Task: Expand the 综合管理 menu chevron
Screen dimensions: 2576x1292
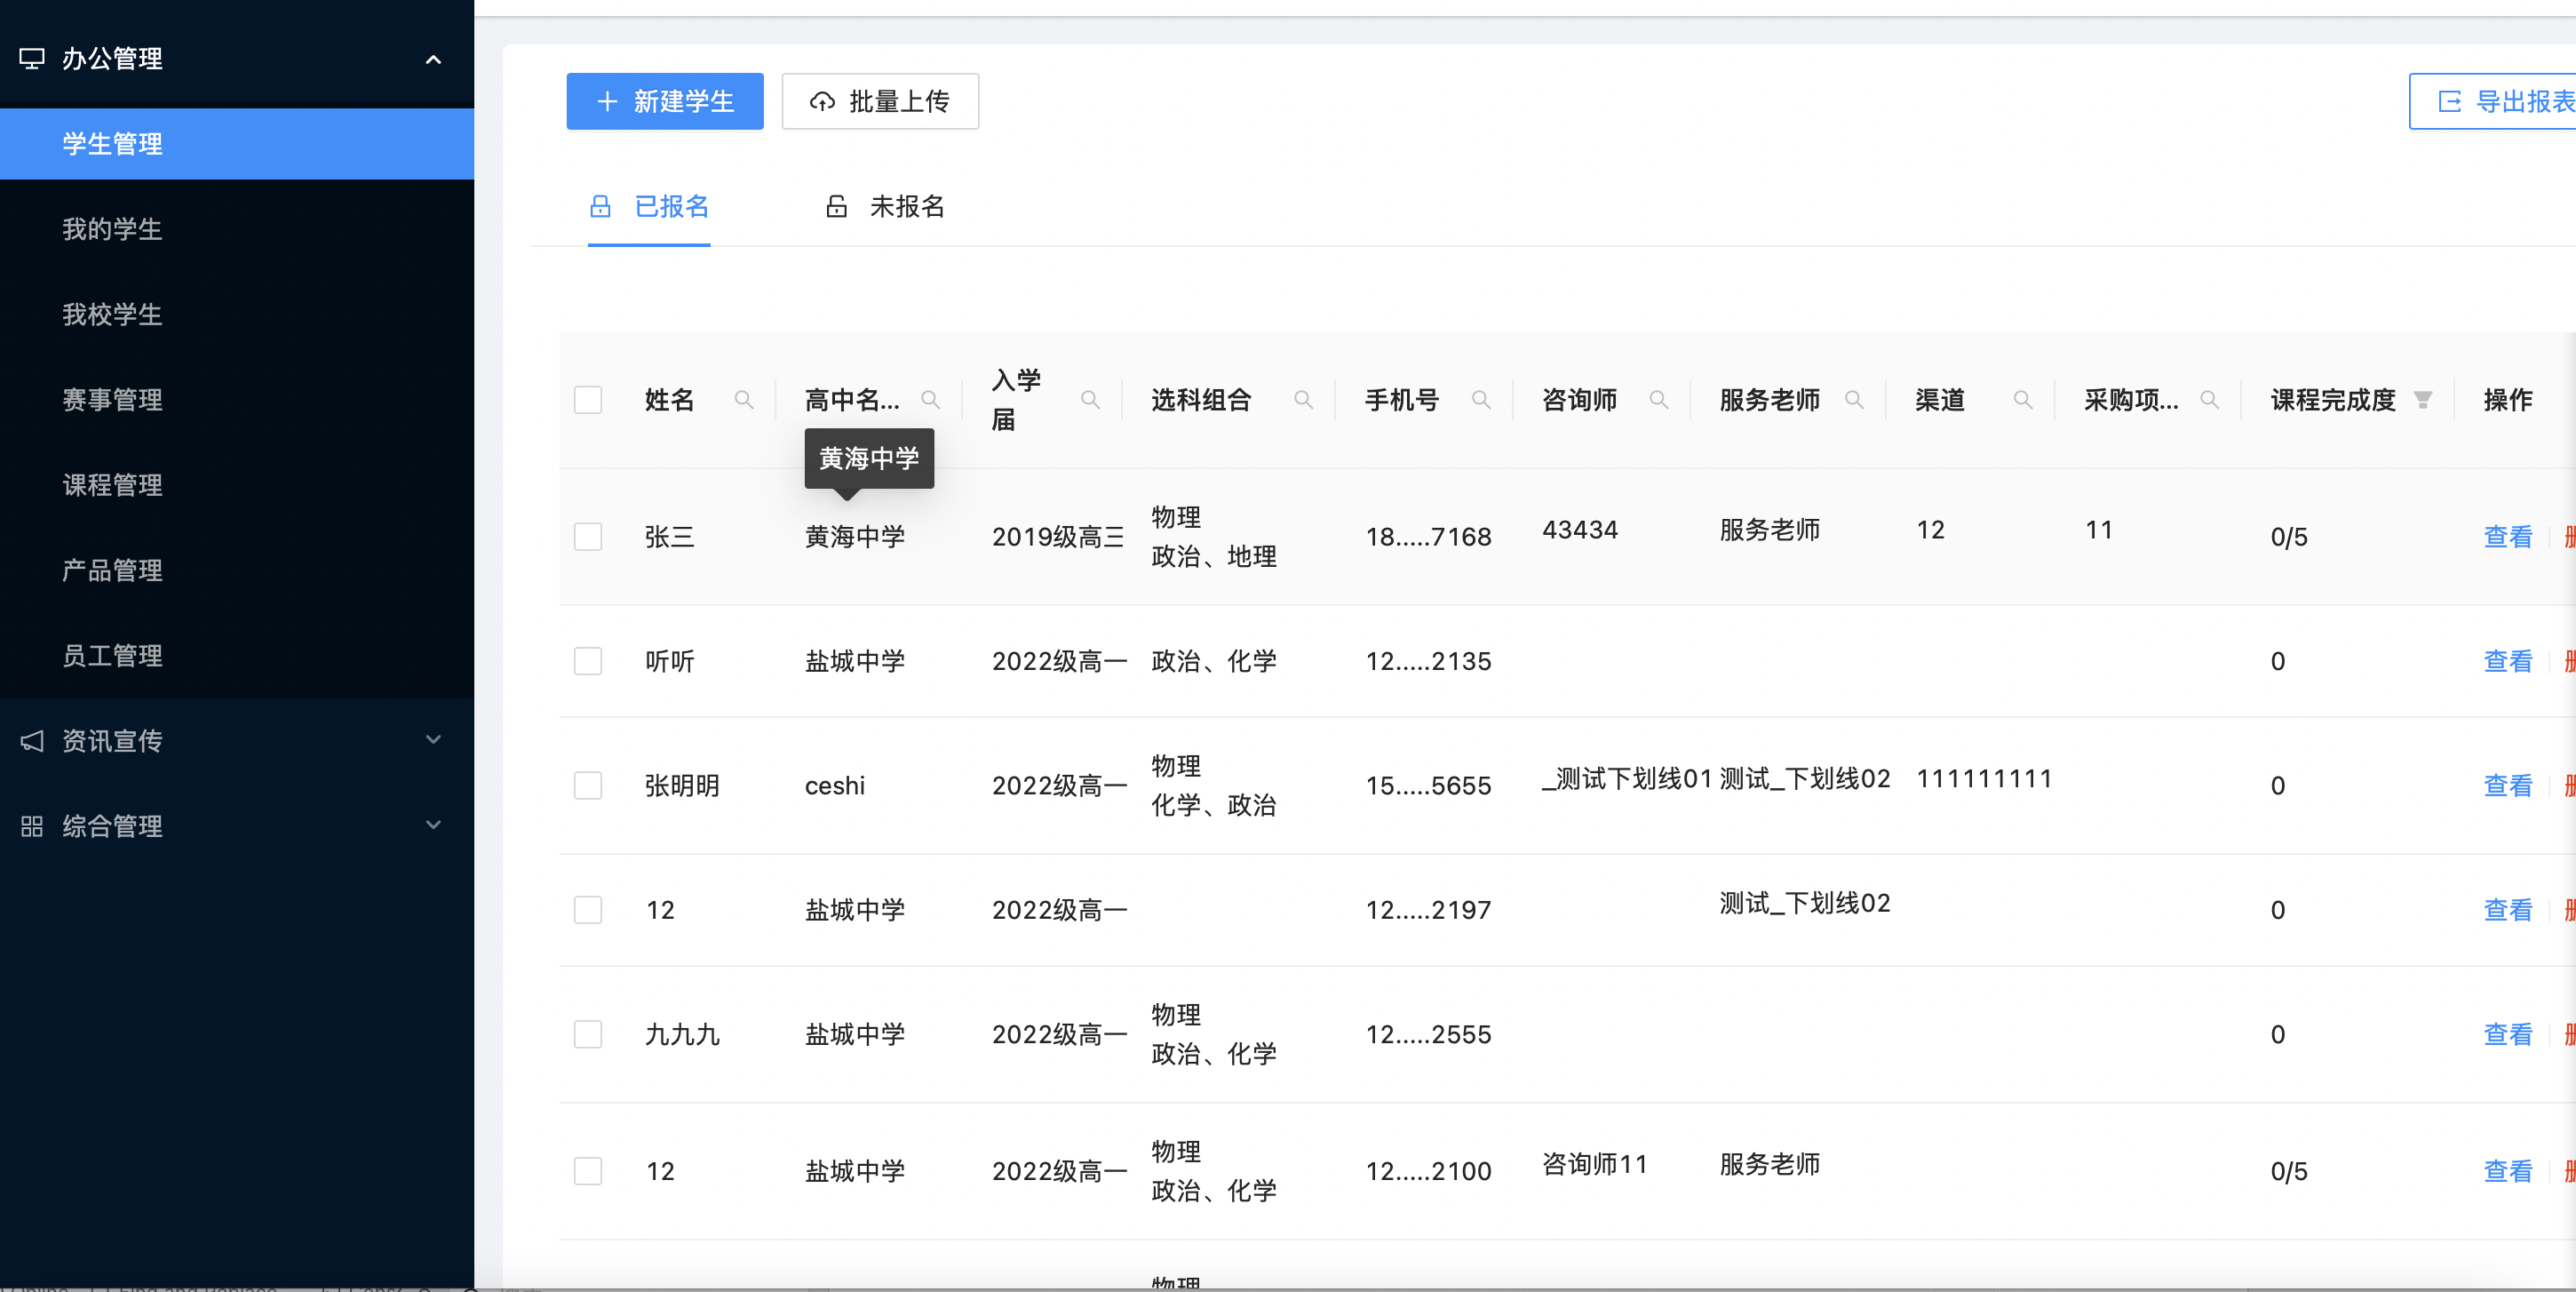Action: tap(433, 825)
